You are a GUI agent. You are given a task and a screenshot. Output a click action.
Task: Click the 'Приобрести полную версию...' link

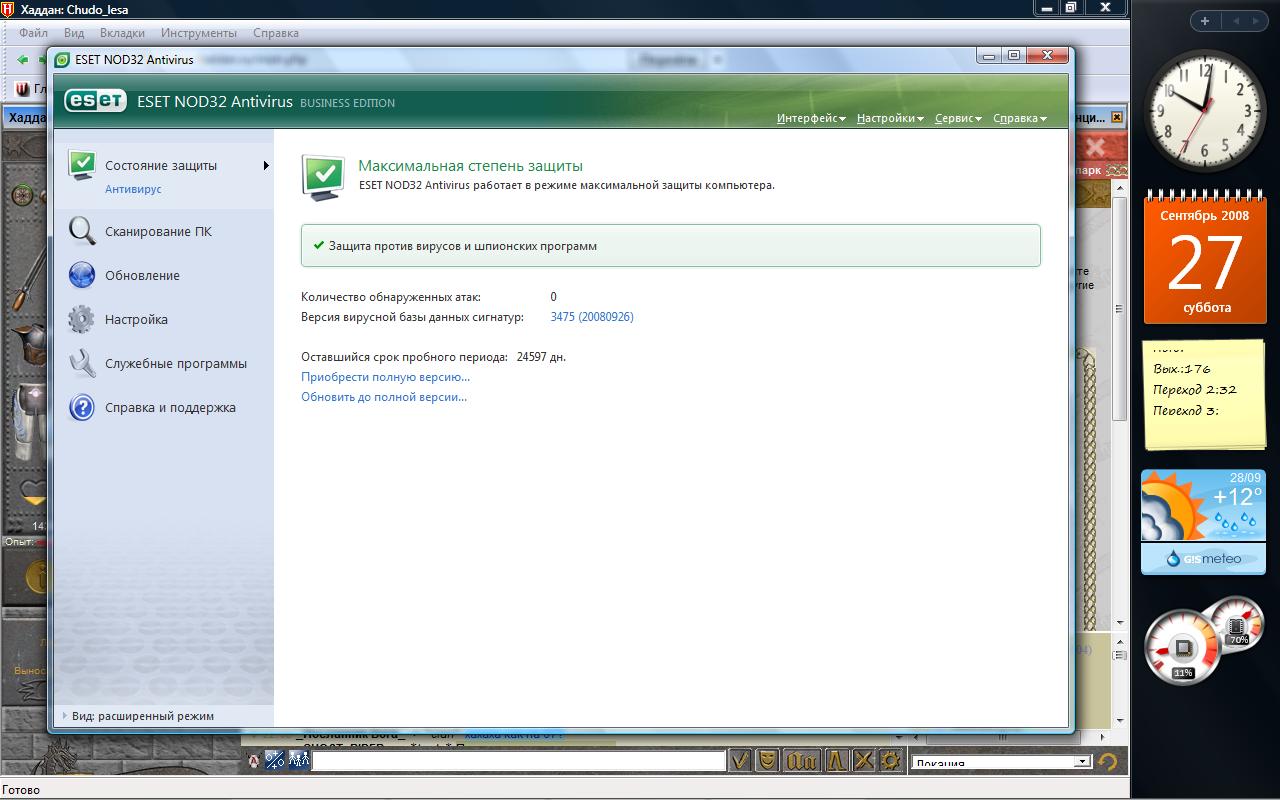click(x=385, y=377)
